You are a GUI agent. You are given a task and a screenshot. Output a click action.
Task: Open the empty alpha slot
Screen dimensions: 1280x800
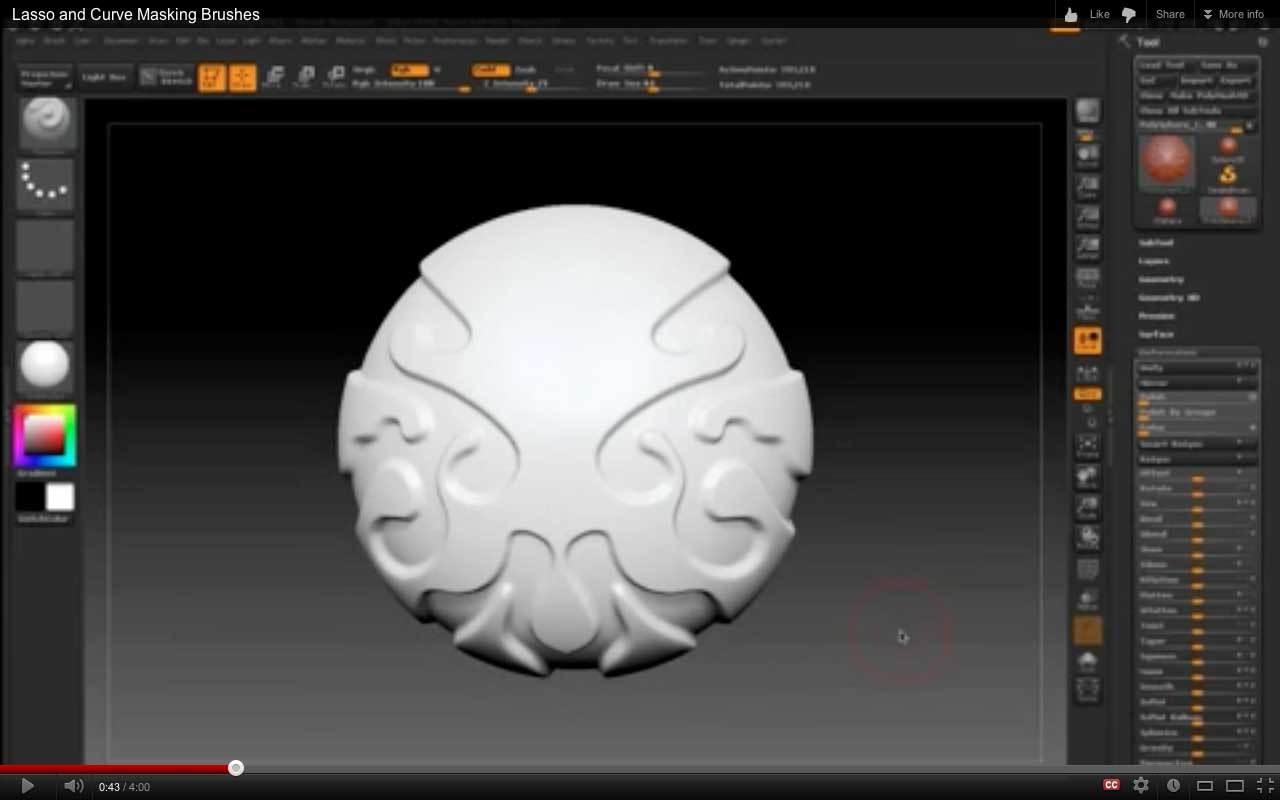[x=45, y=245]
